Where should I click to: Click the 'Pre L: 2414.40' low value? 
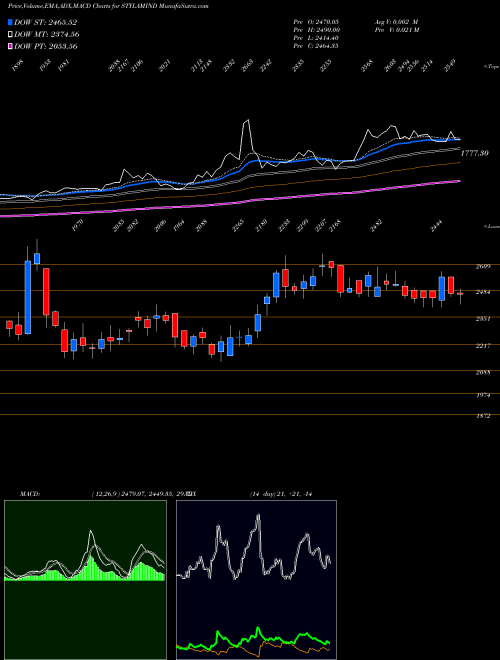pos(316,38)
